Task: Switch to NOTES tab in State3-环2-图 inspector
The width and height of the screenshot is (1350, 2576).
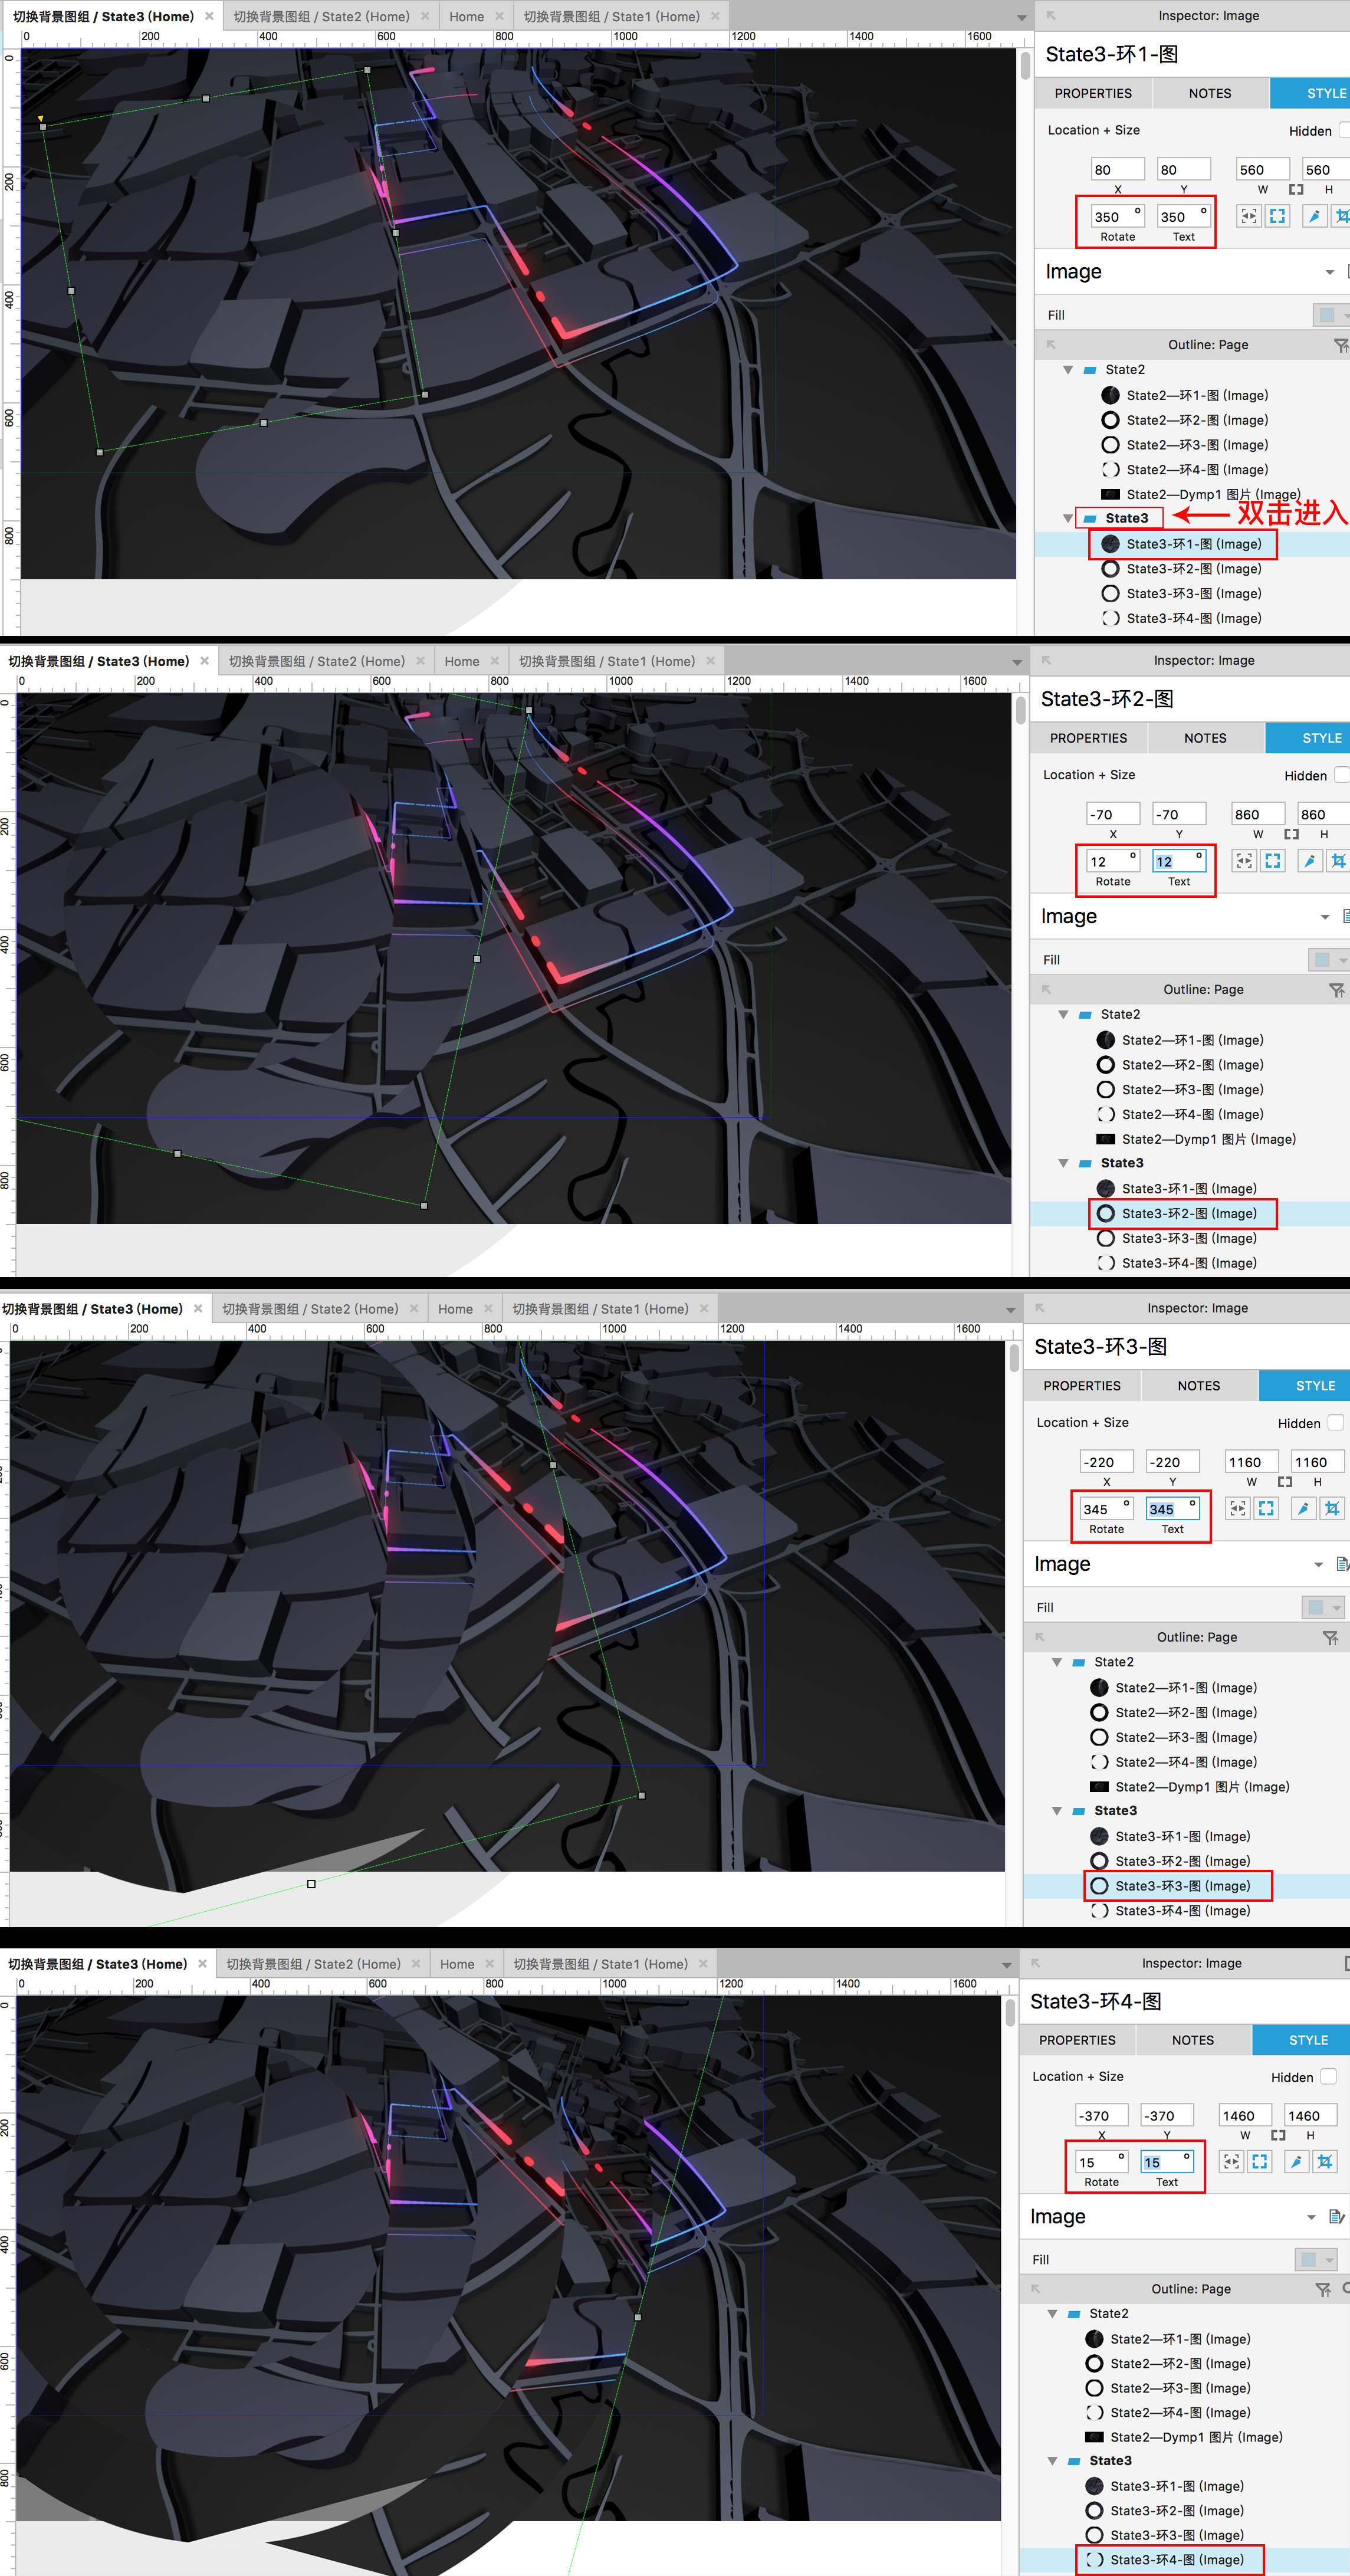Action: 1205,738
